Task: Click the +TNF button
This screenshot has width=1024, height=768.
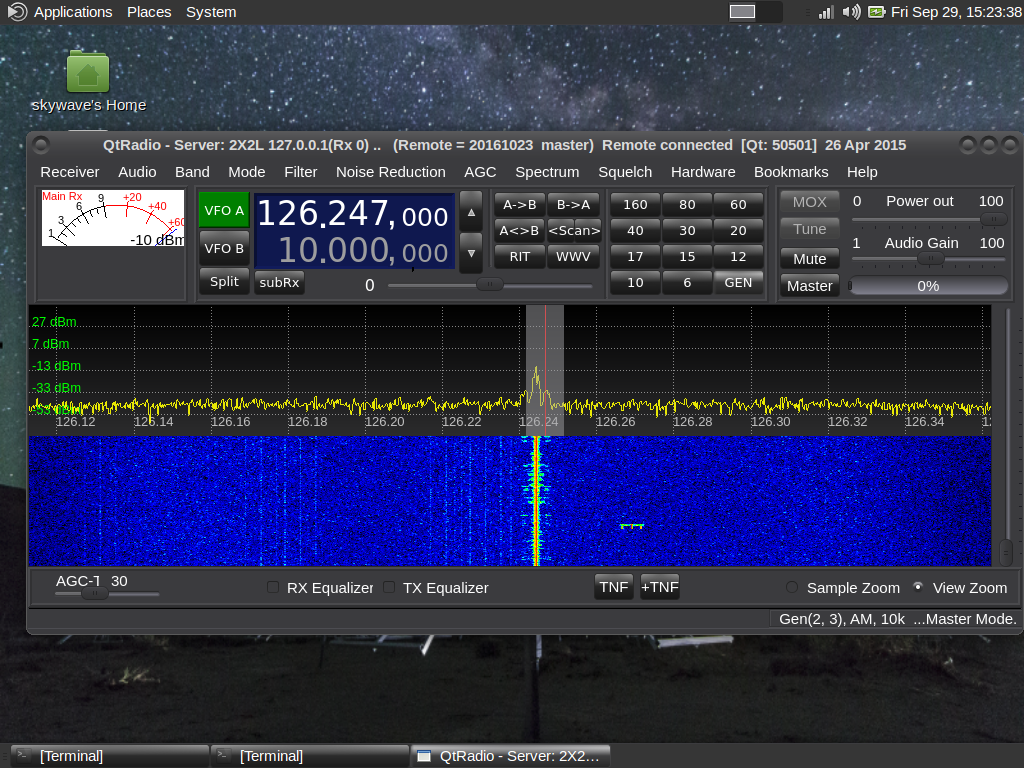Action: coord(660,587)
